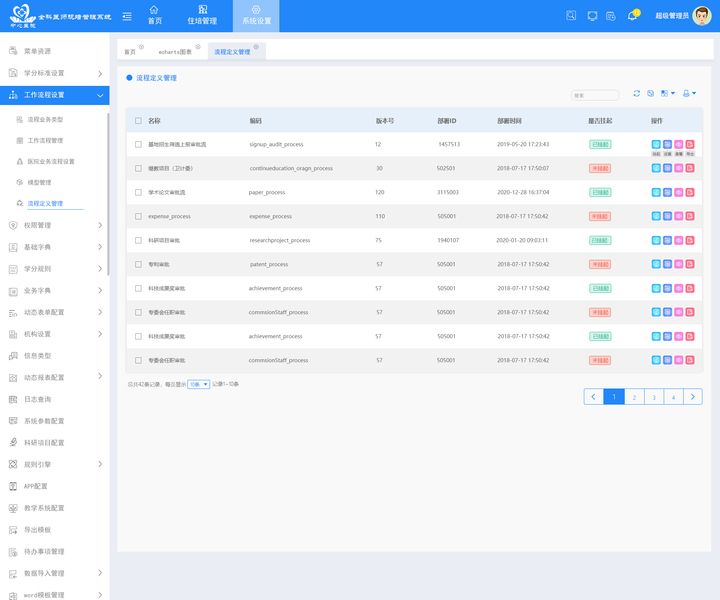Click the 部署时间 column header
The image size is (720, 600).
(509, 121)
